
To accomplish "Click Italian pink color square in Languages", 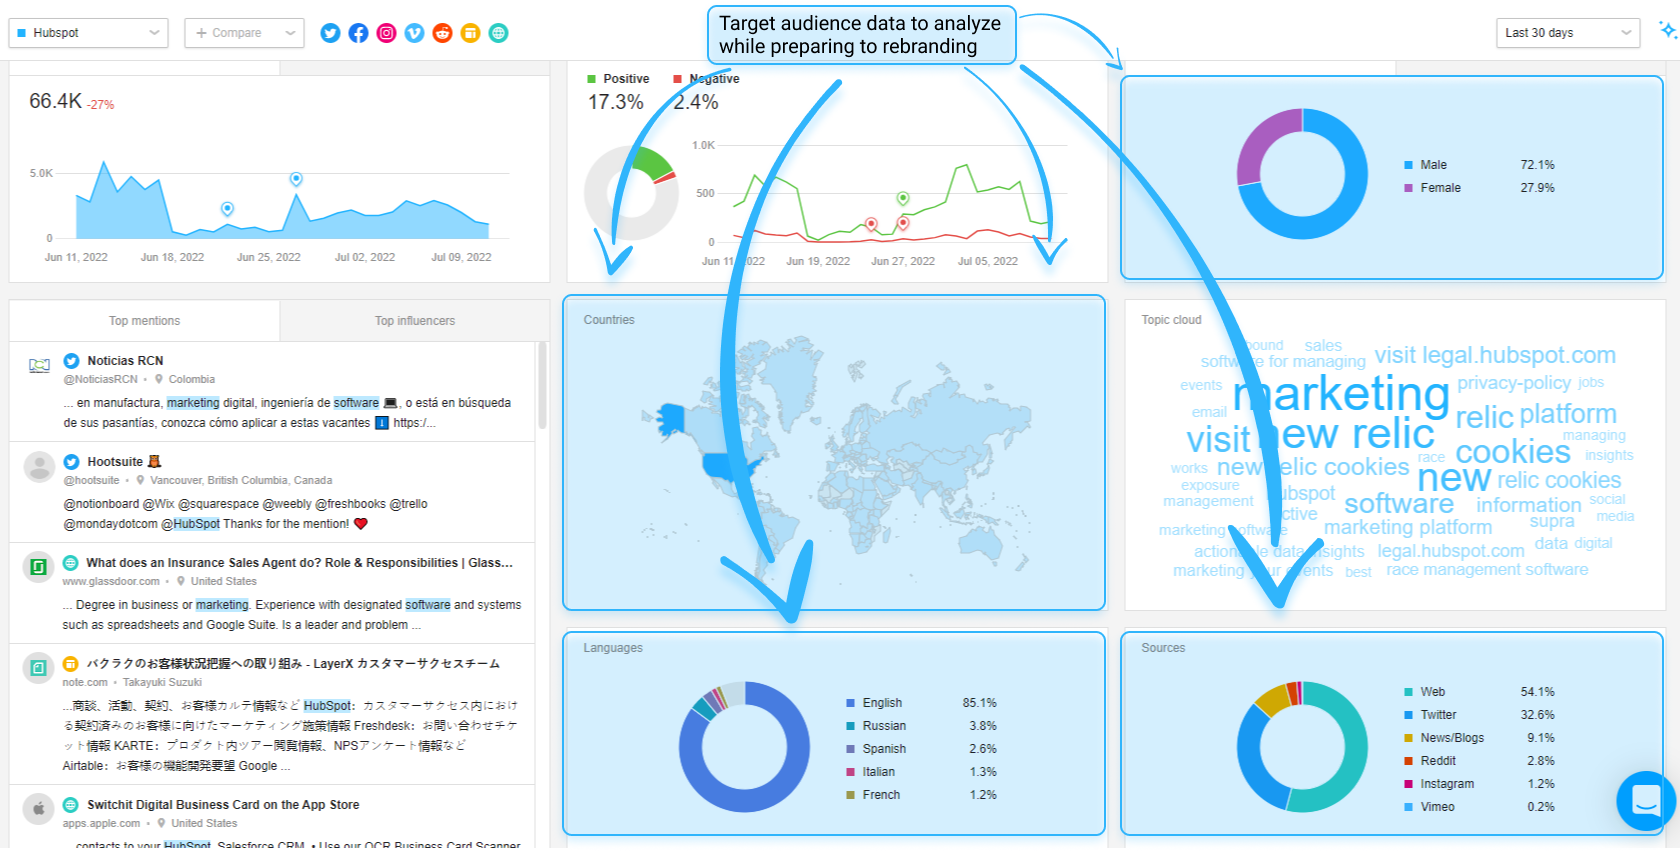I will coord(851,772).
